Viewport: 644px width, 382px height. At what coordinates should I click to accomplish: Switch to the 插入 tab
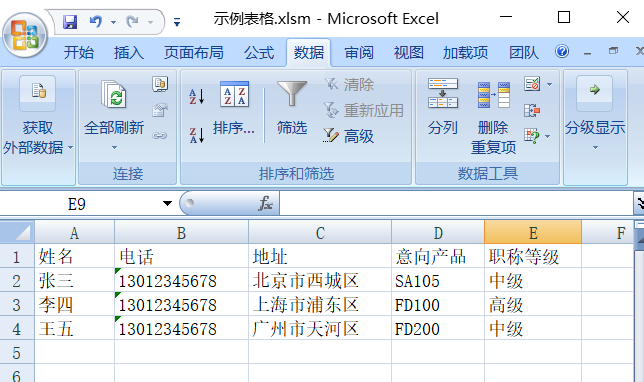click(x=129, y=53)
